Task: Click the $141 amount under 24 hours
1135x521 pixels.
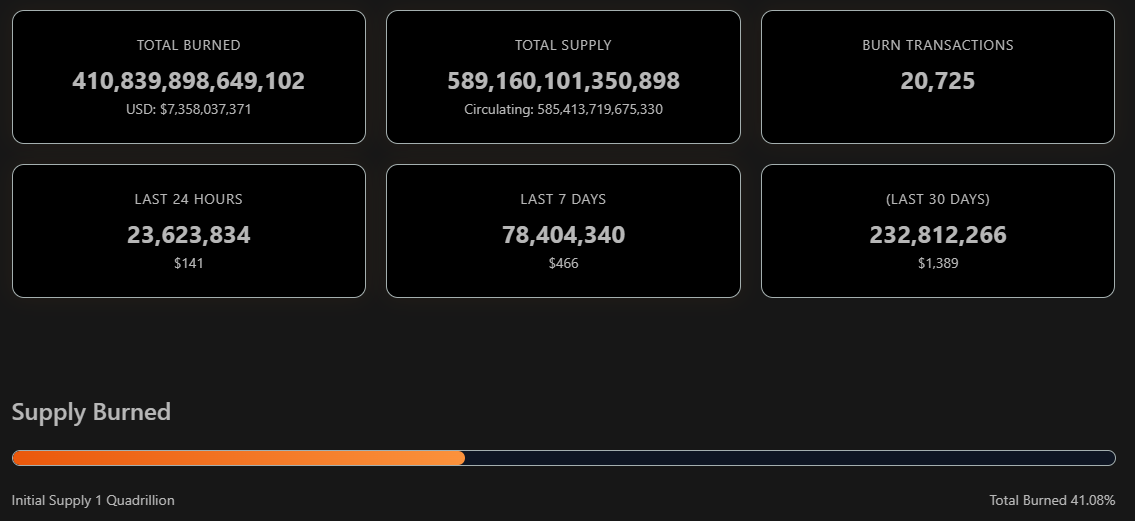Action: tap(188, 263)
